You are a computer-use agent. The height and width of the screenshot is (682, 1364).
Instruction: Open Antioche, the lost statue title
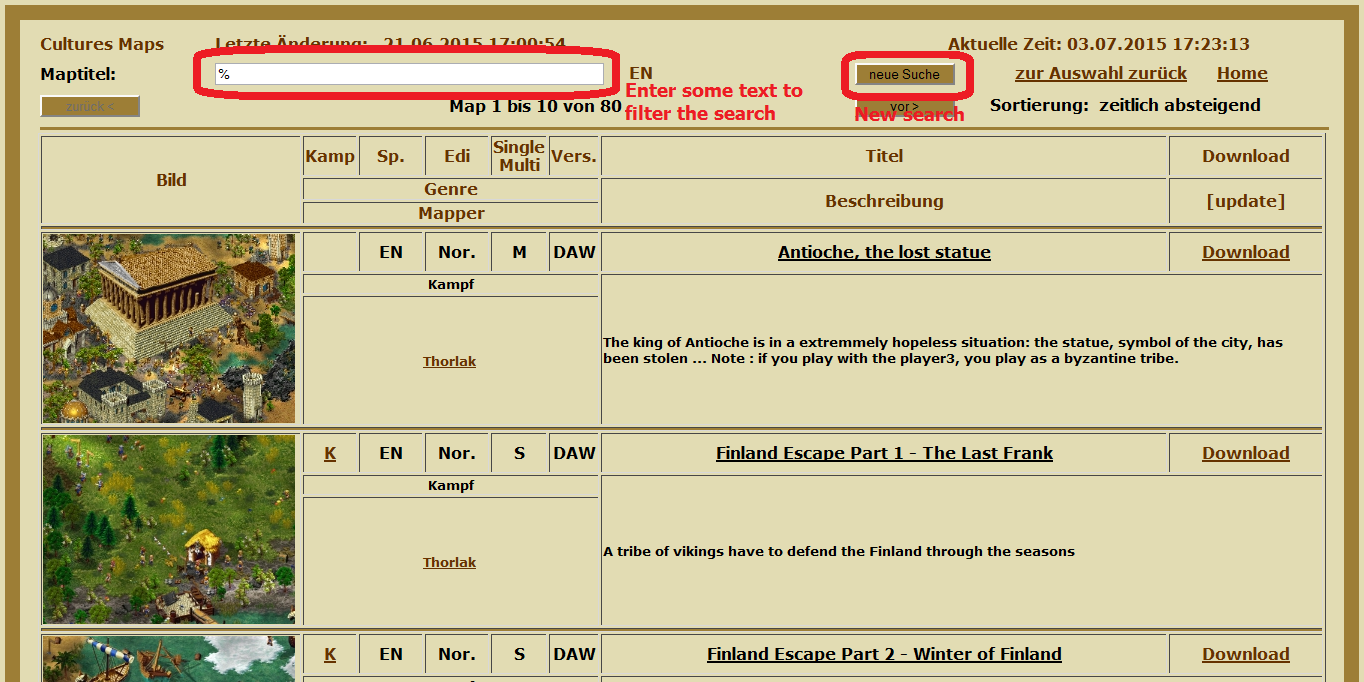pos(884,252)
